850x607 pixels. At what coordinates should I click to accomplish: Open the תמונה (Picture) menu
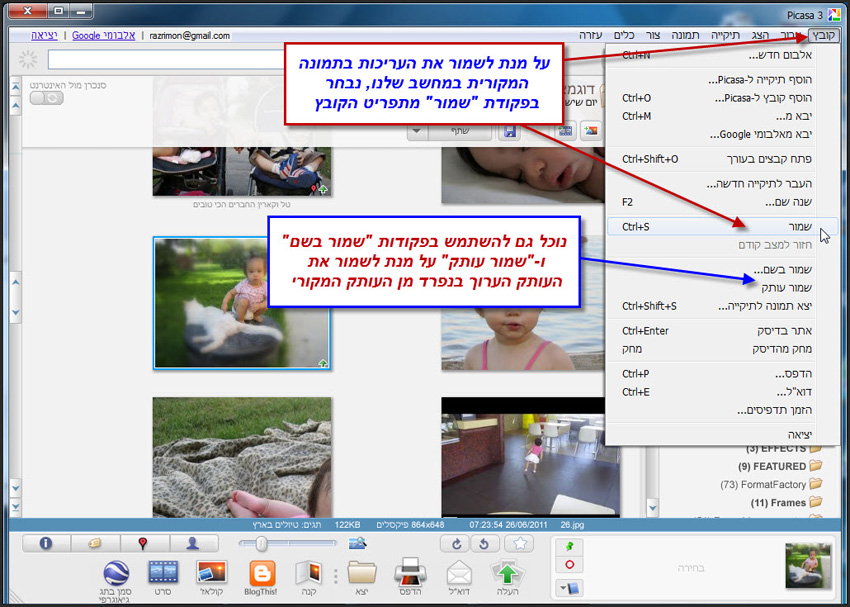click(685, 35)
